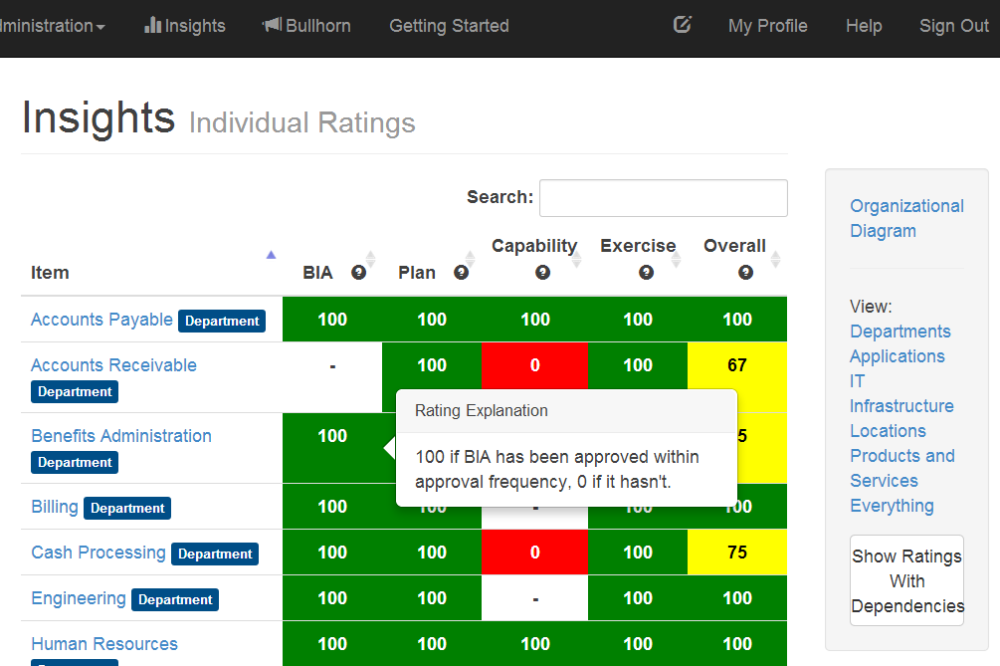Click the Exercise column help icon
The image size is (1000, 666).
pos(645,271)
